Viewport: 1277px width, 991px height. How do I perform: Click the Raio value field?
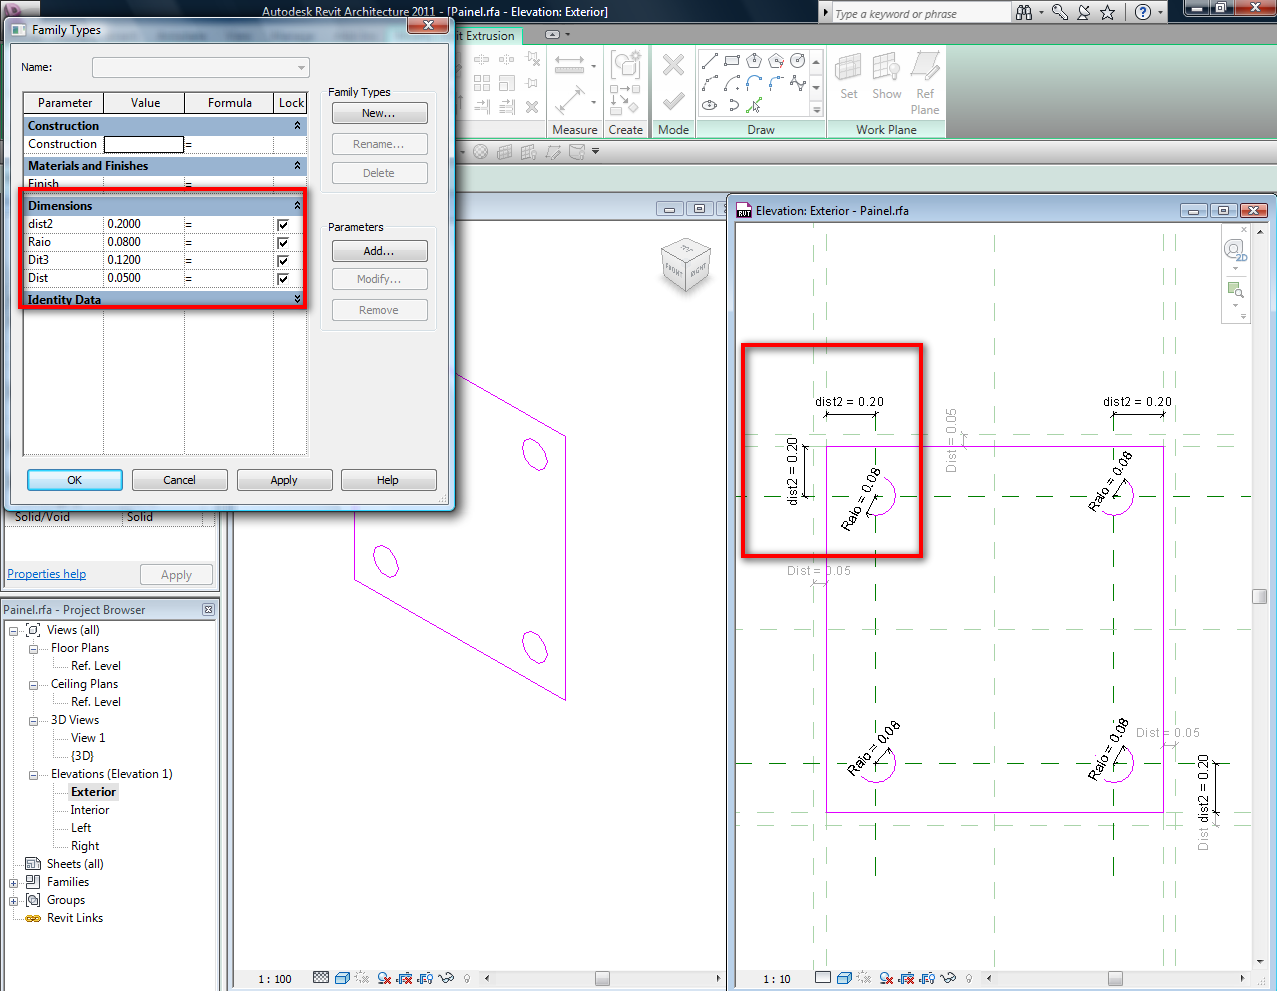143,242
